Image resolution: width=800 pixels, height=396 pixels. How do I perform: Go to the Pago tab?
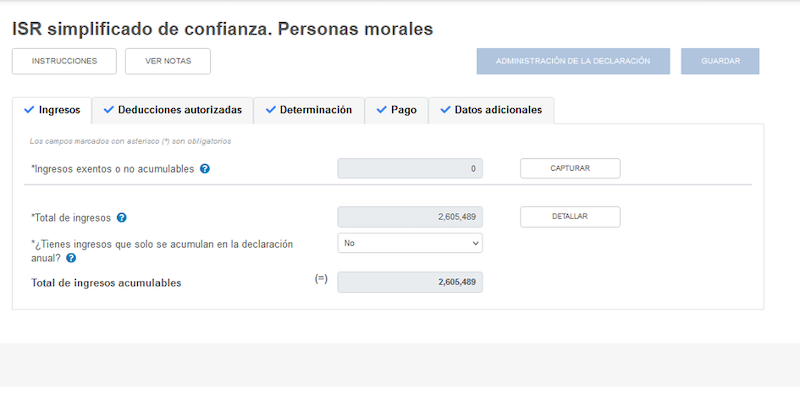tap(396, 110)
